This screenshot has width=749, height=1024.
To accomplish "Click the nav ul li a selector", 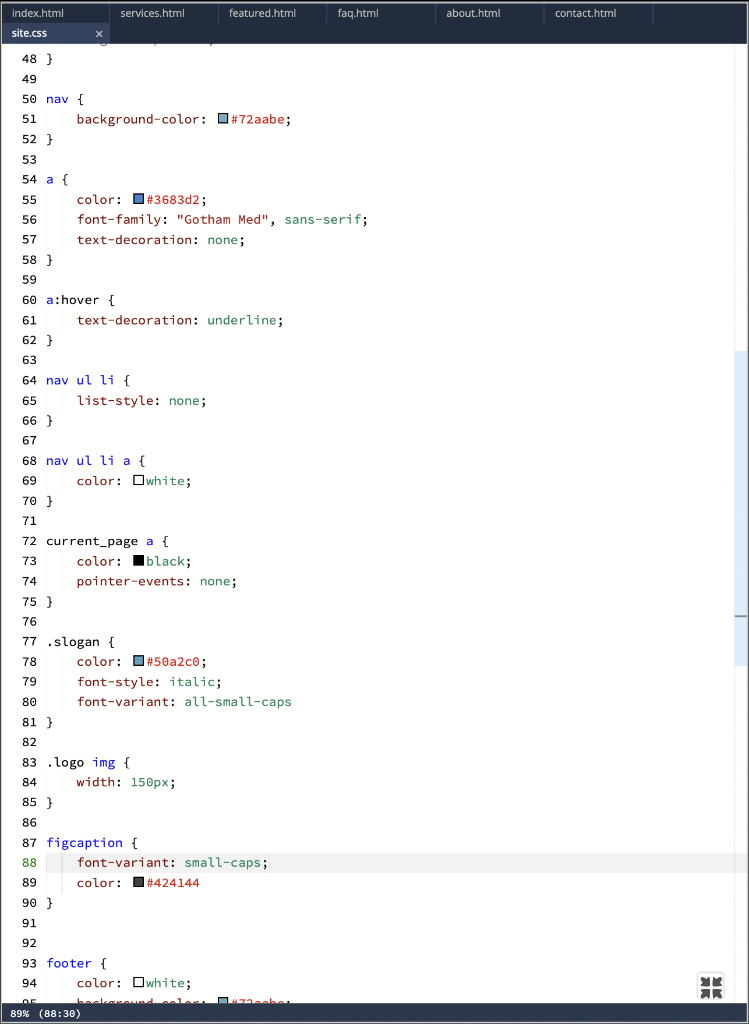I will (x=88, y=461).
